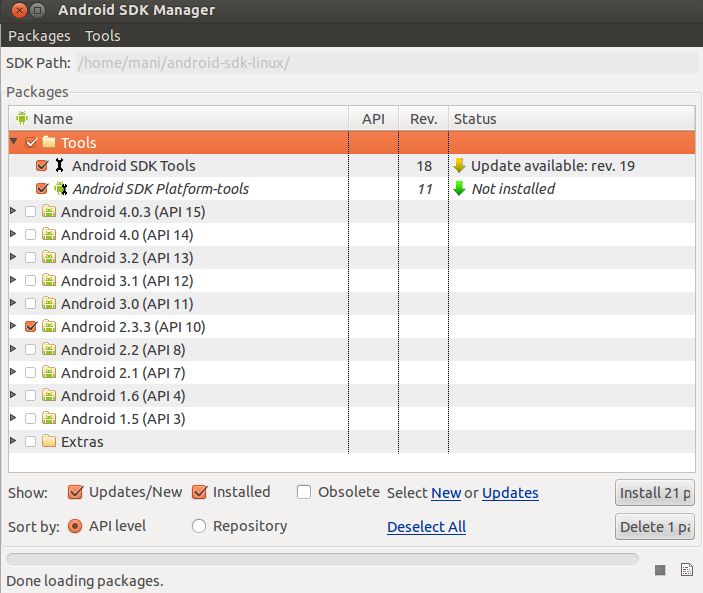The image size is (703, 593).
Task: Click the Name column header
Action: [178, 118]
